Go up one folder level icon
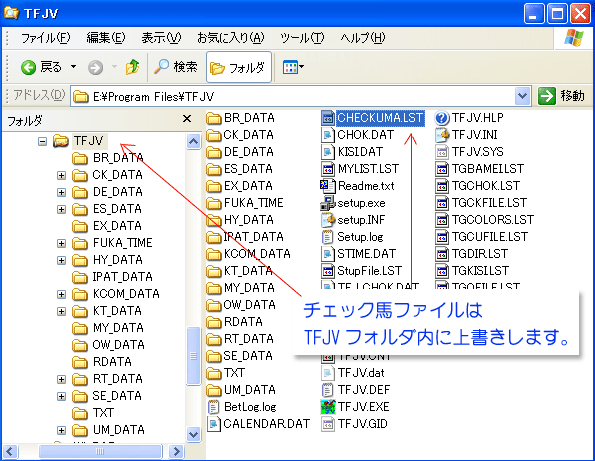This screenshot has height=461, width=595. [x=132, y=67]
